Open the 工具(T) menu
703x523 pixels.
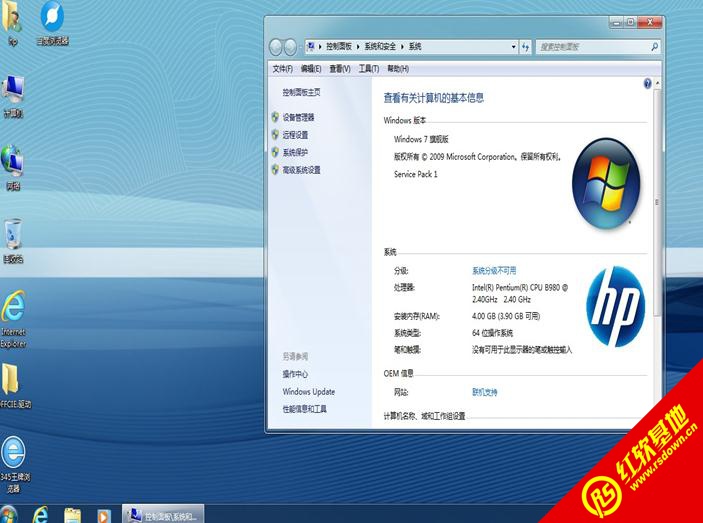pos(369,69)
